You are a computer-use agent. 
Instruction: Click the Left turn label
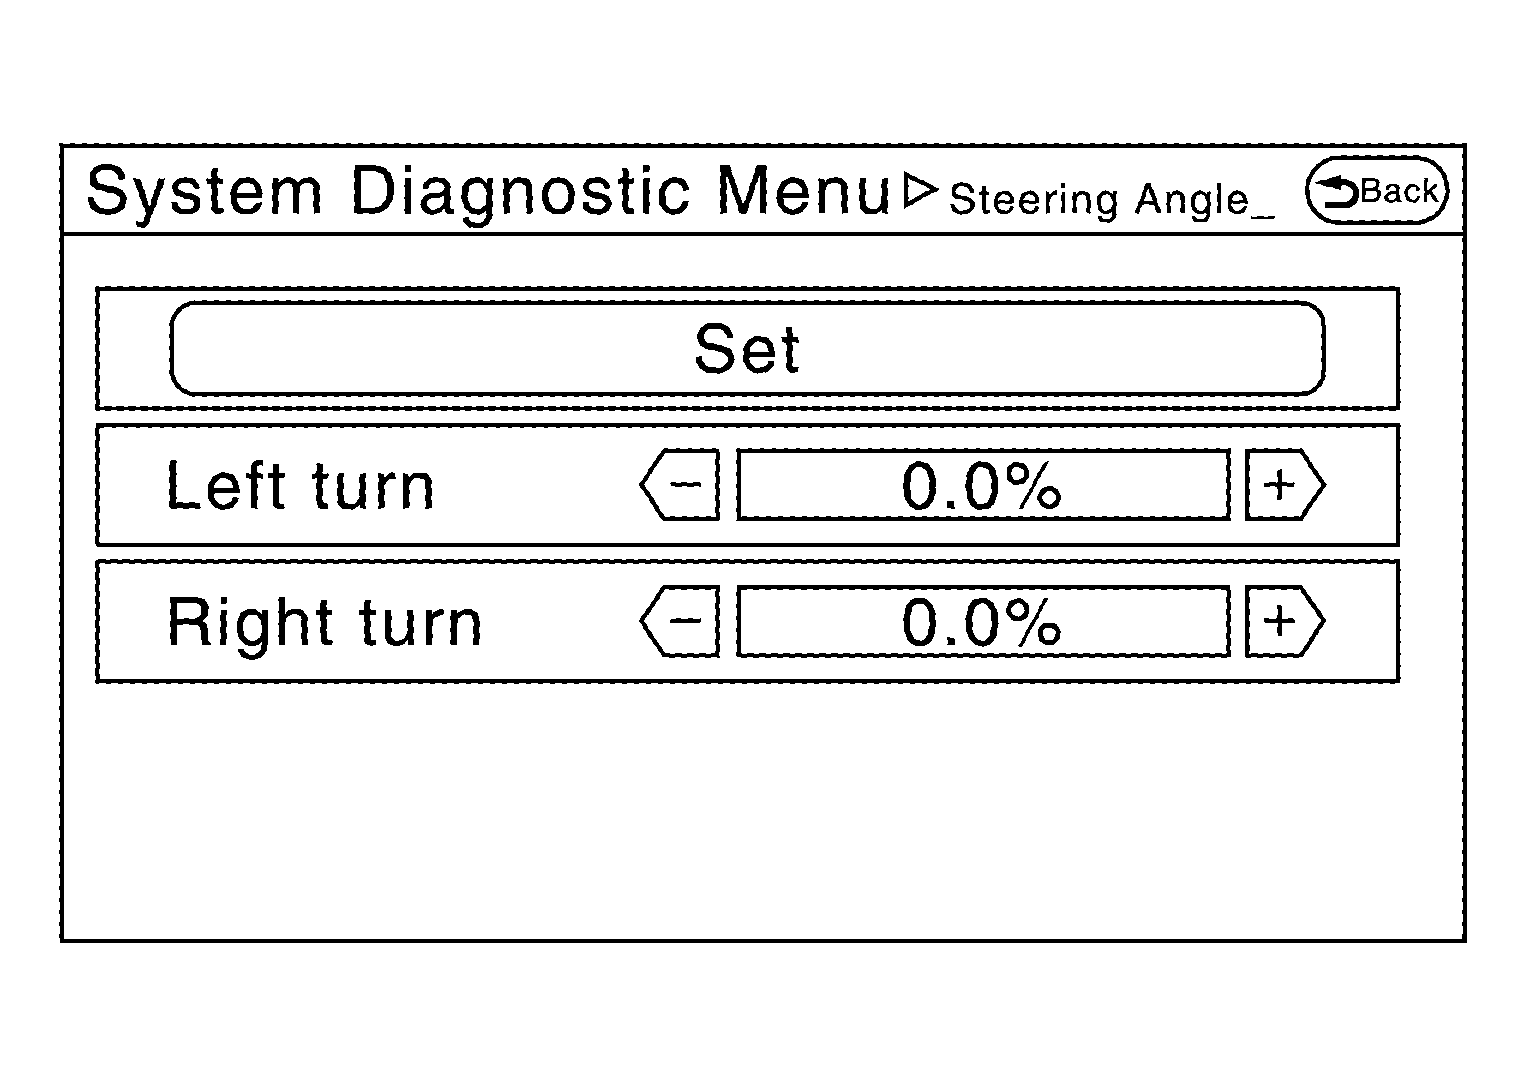point(300,487)
